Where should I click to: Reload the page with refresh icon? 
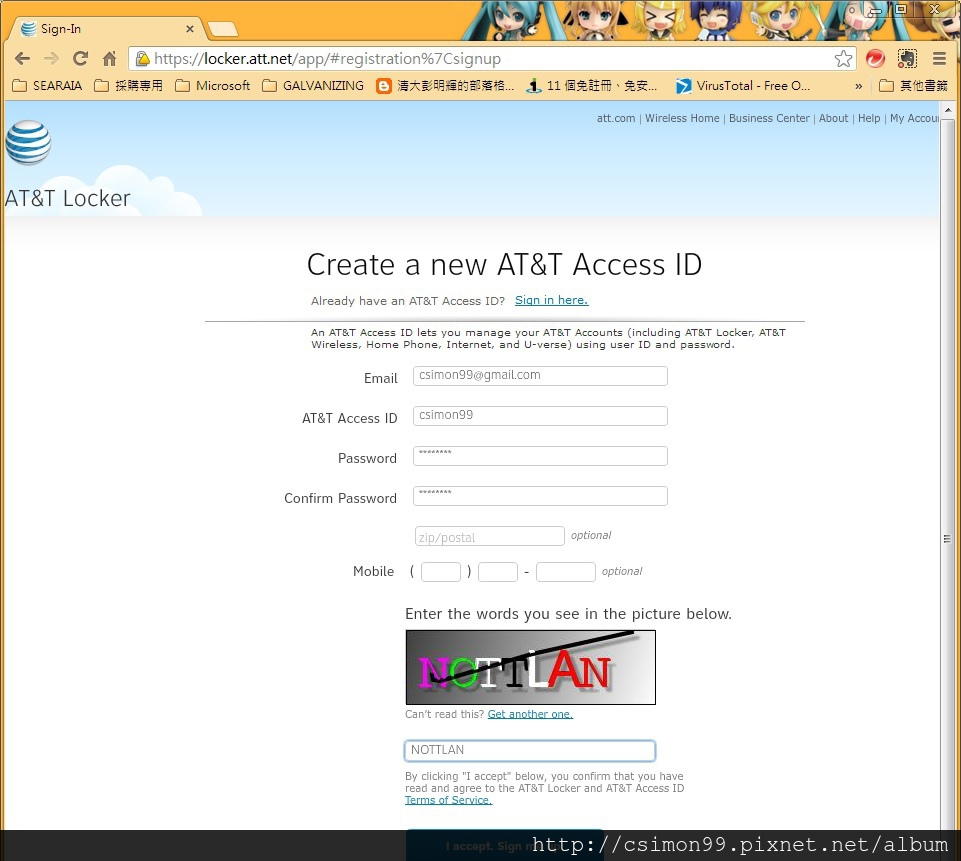coord(80,59)
